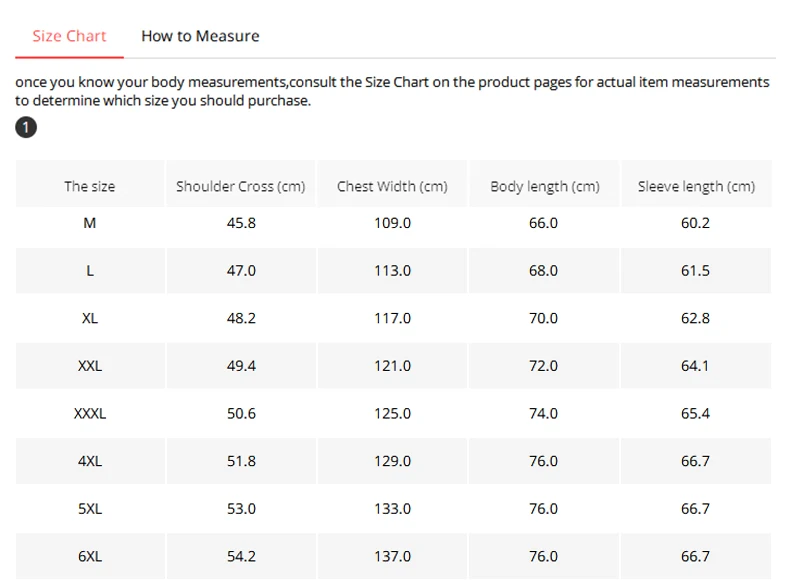Click body length value 70.0
The image size is (790, 587).
tap(543, 318)
